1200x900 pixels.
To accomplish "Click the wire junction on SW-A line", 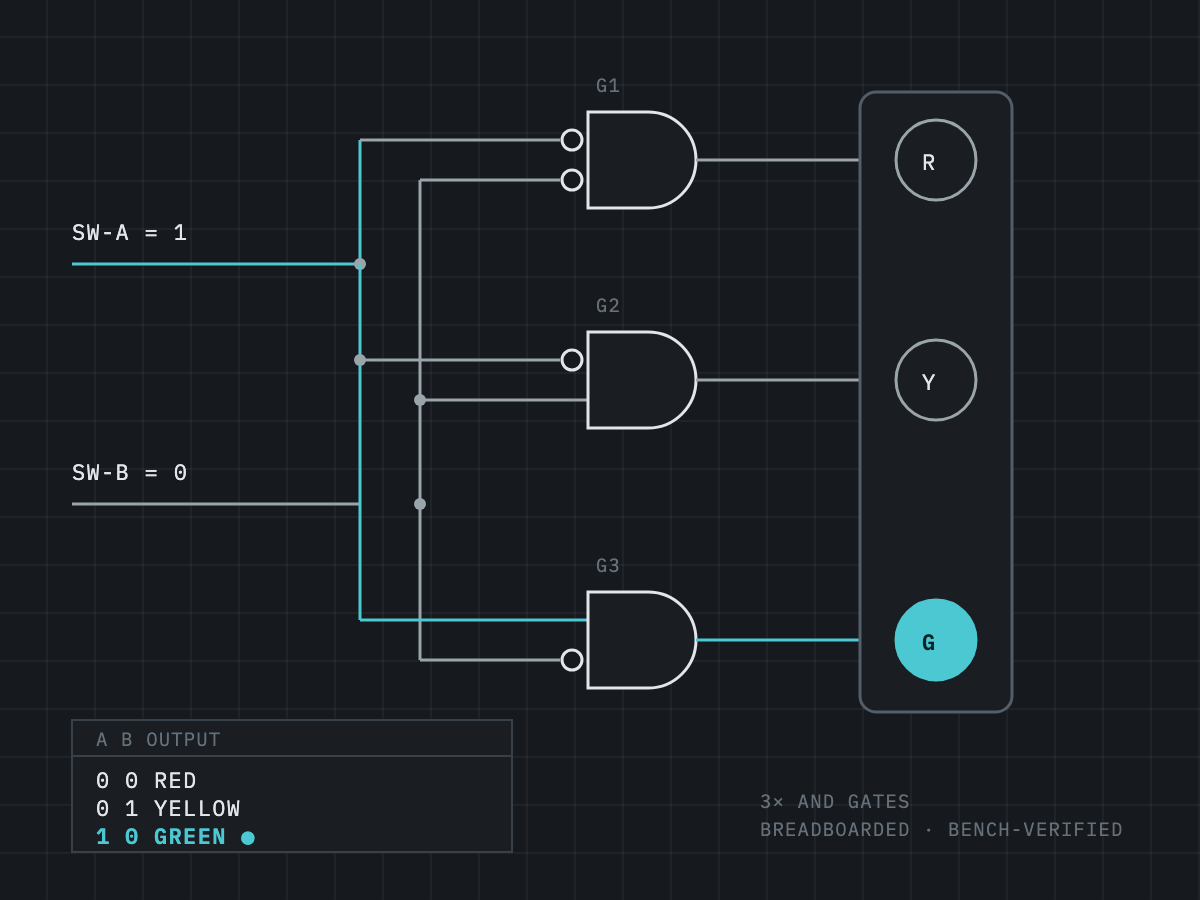I will click(360, 264).
